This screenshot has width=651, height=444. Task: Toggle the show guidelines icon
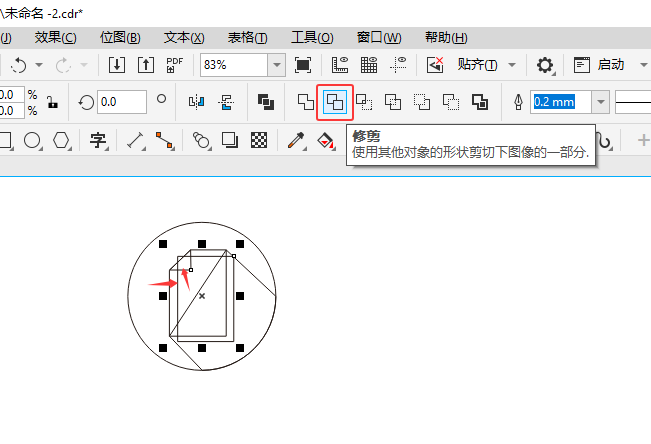tap(398, 65)
